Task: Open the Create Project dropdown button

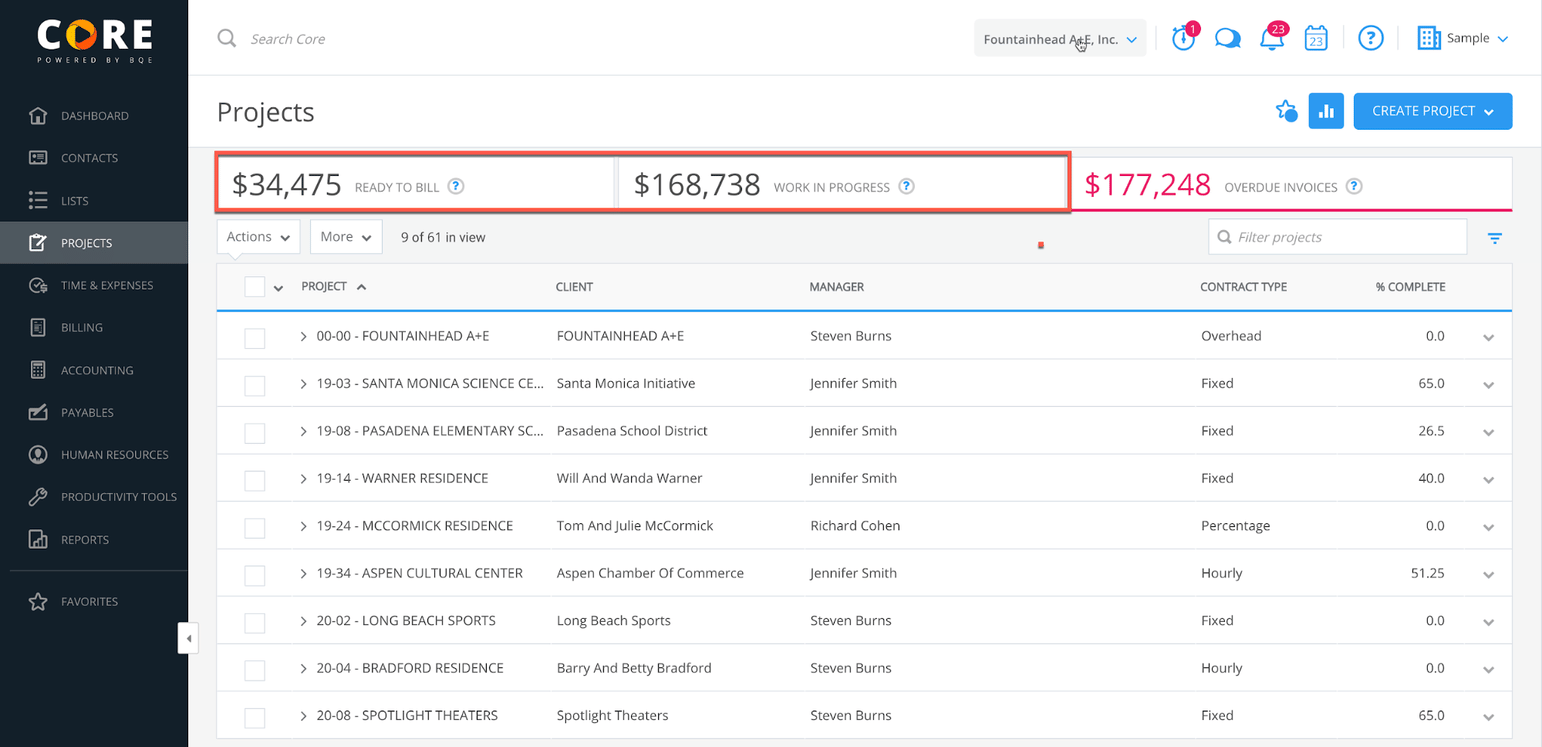Action: coord(1433,111)
